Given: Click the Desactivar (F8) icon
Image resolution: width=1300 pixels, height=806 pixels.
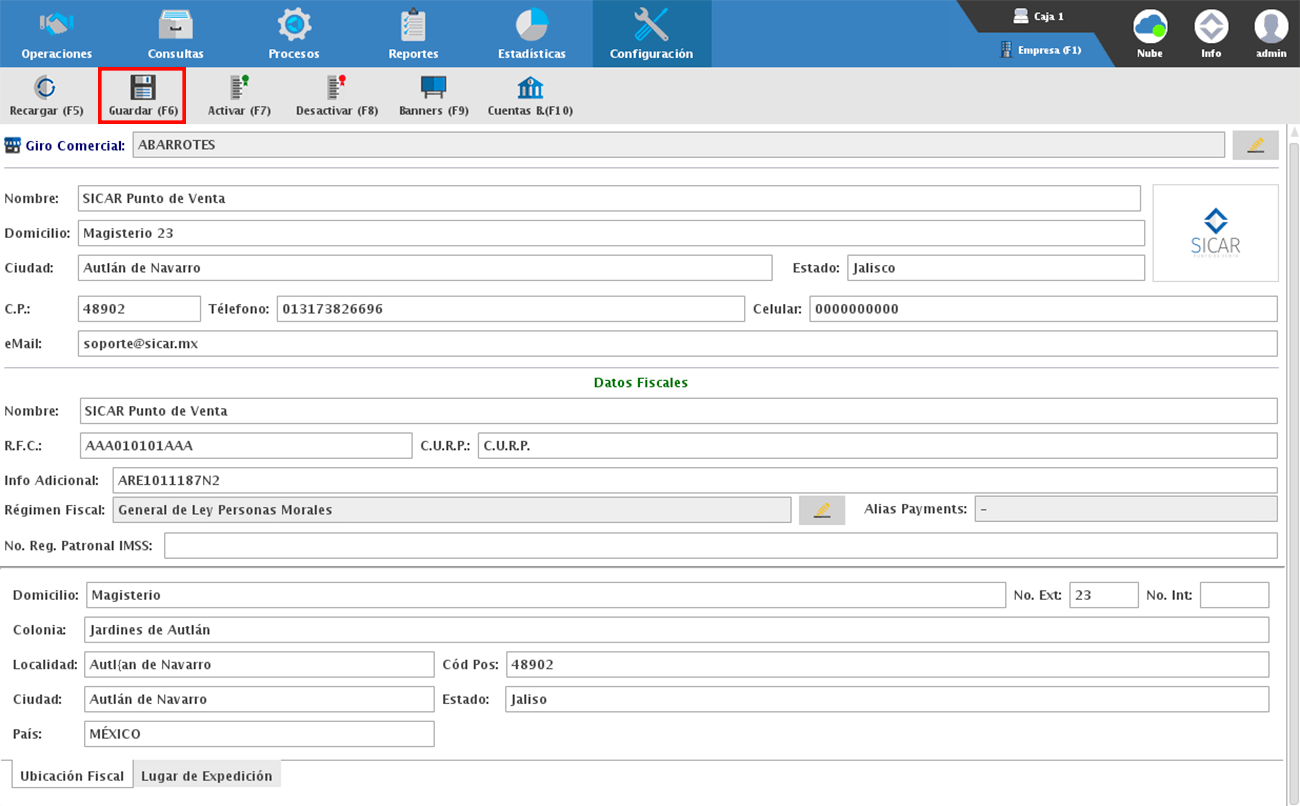Looking at the screenshot, I should [336, 96].
